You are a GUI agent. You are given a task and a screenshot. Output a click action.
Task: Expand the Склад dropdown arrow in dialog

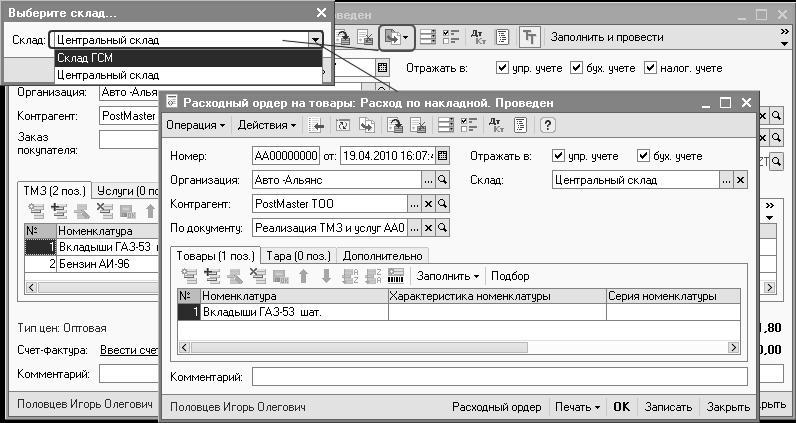(x=315, y=41)
